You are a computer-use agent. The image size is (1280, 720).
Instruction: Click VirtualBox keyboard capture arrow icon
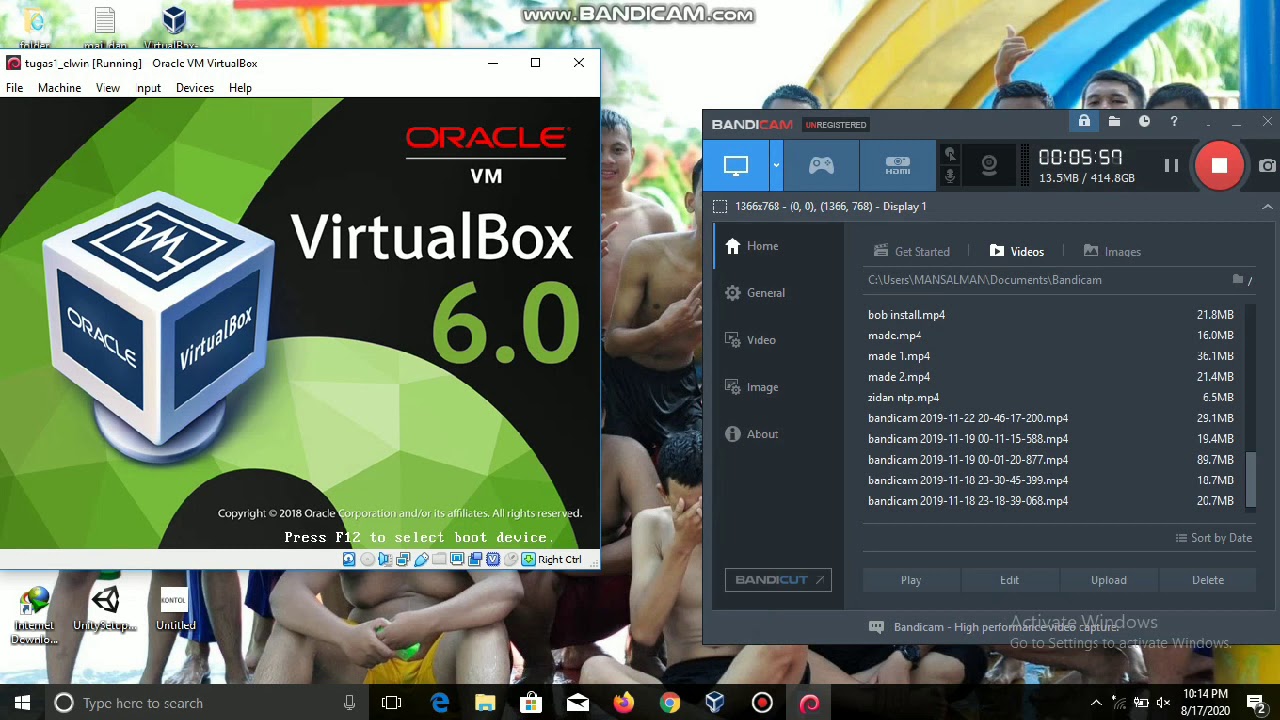(x=528, y=559)
